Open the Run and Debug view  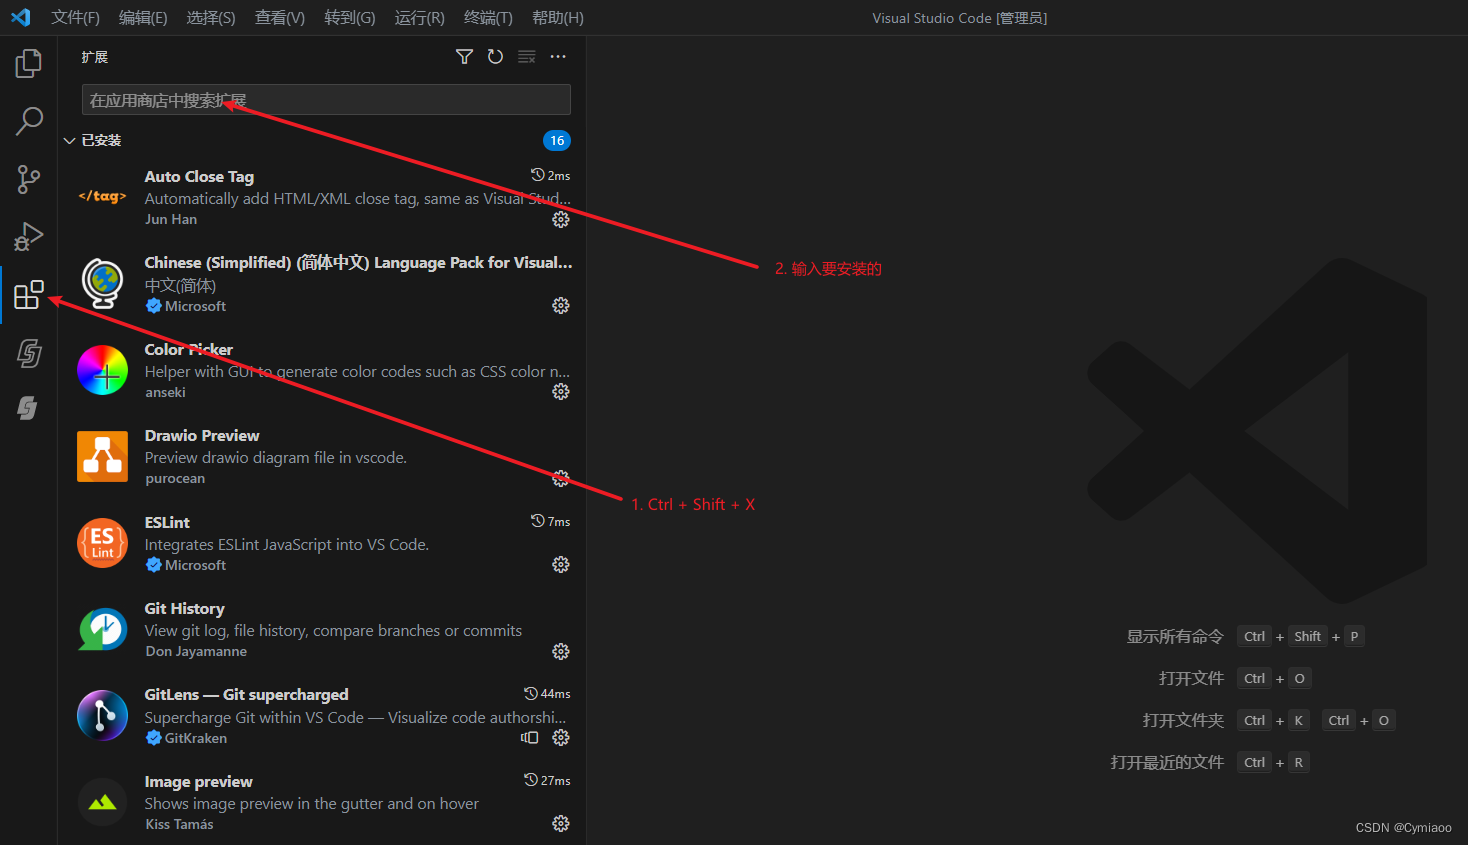tap(28, 237)
